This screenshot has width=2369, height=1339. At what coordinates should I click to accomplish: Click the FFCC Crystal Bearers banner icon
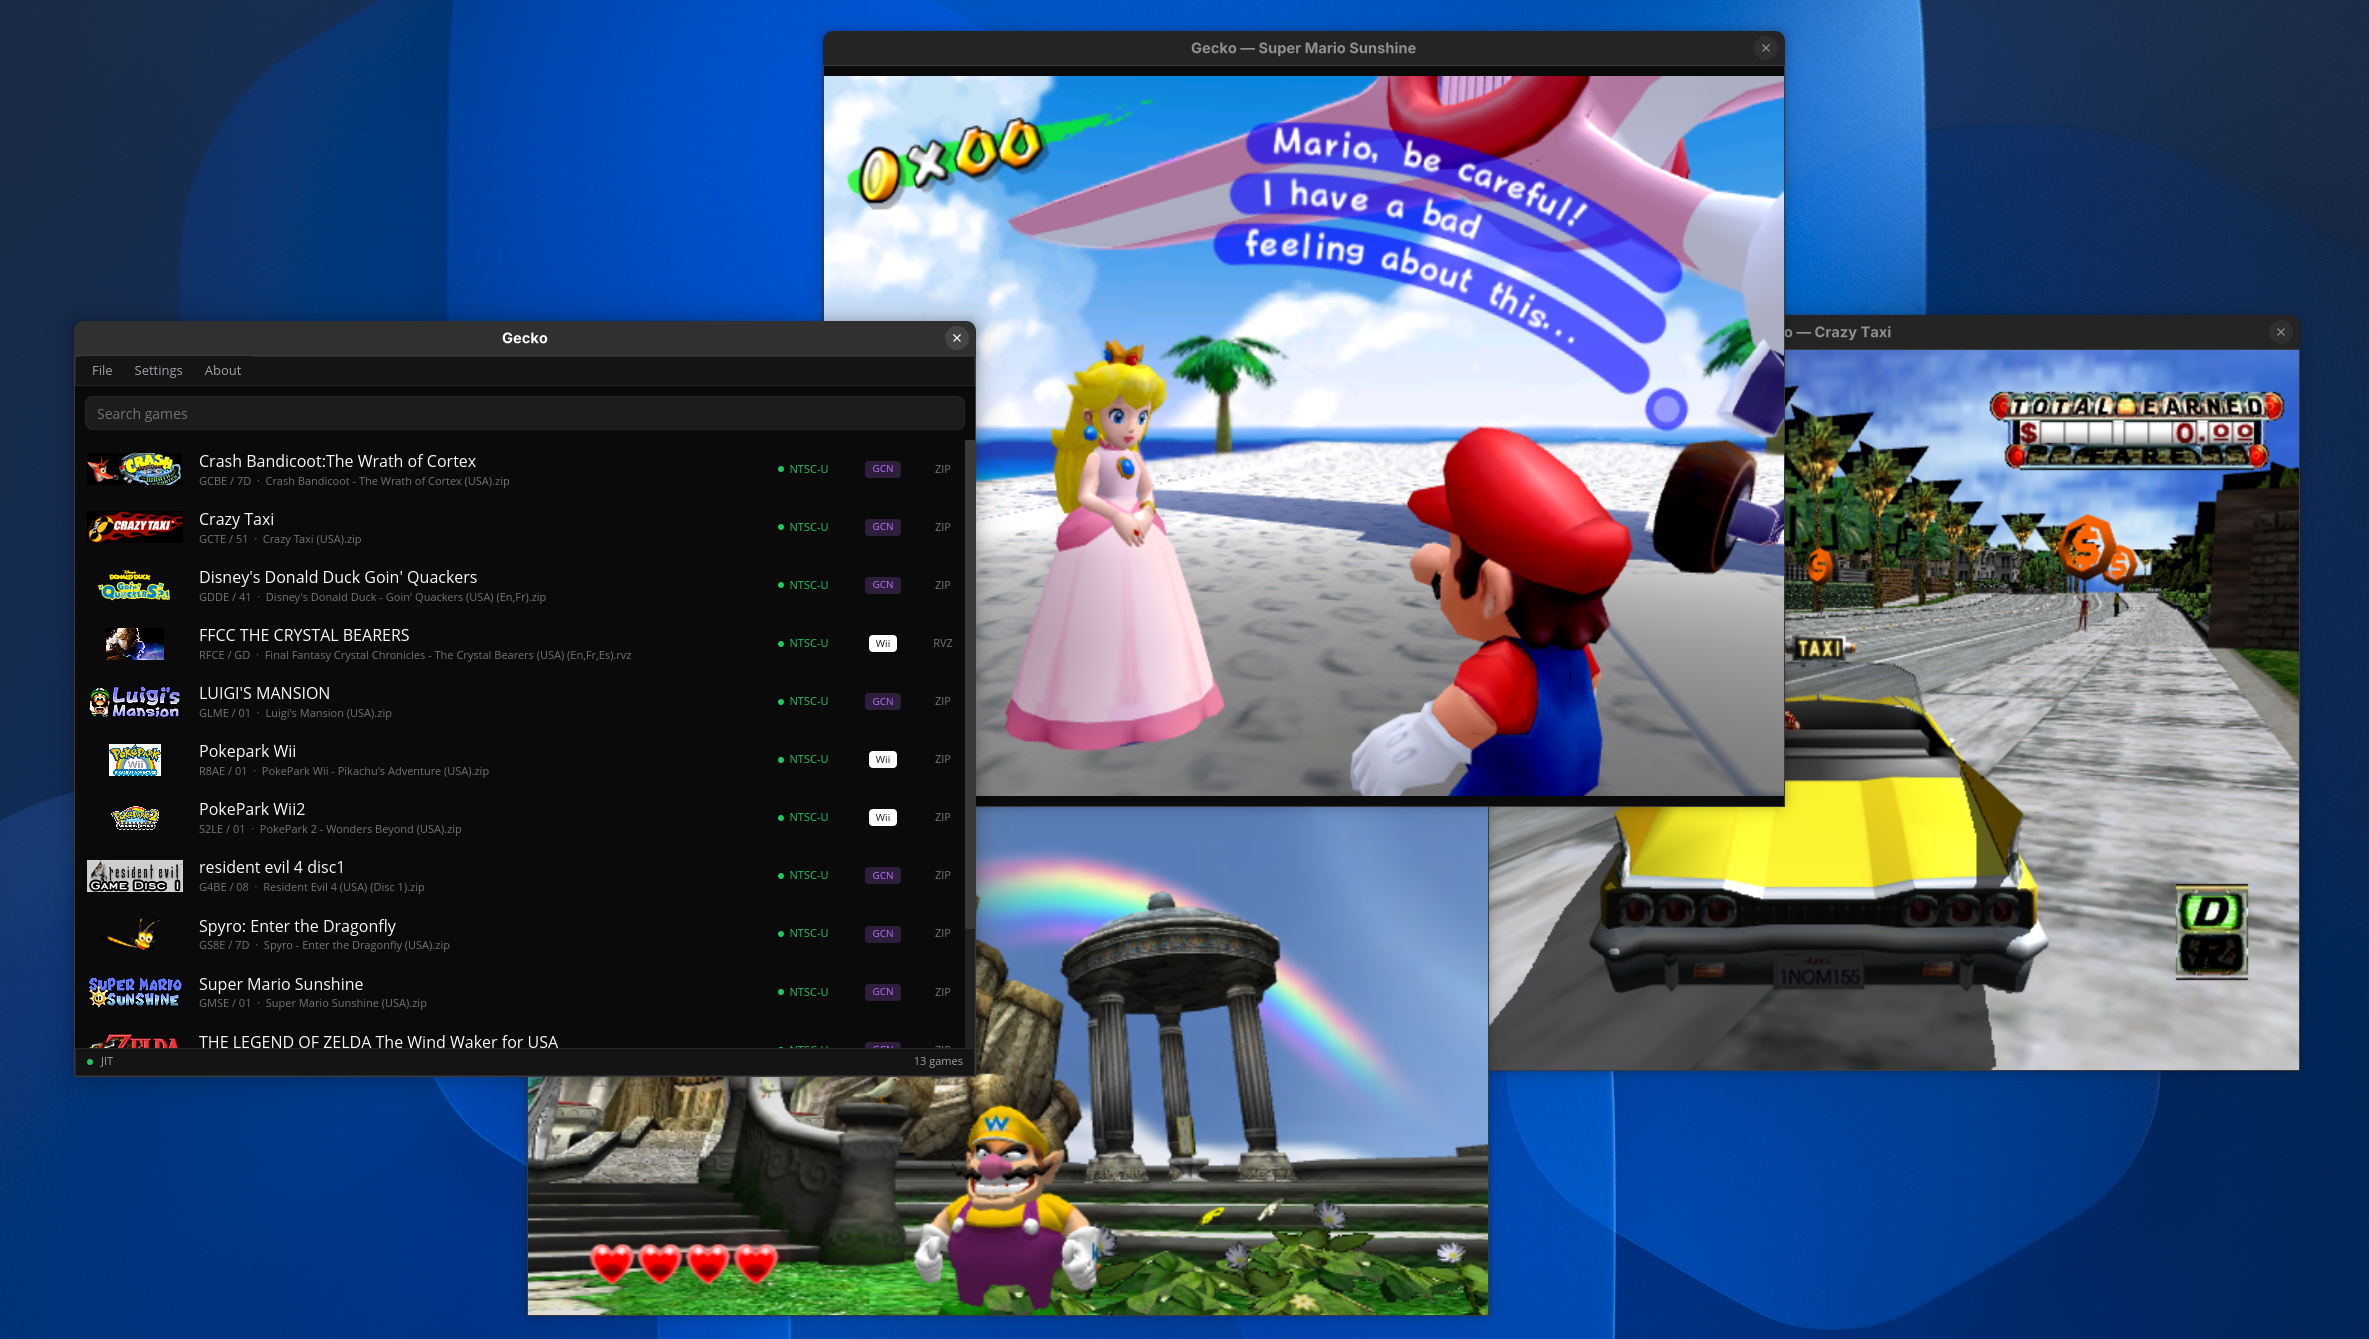point(135,643)
